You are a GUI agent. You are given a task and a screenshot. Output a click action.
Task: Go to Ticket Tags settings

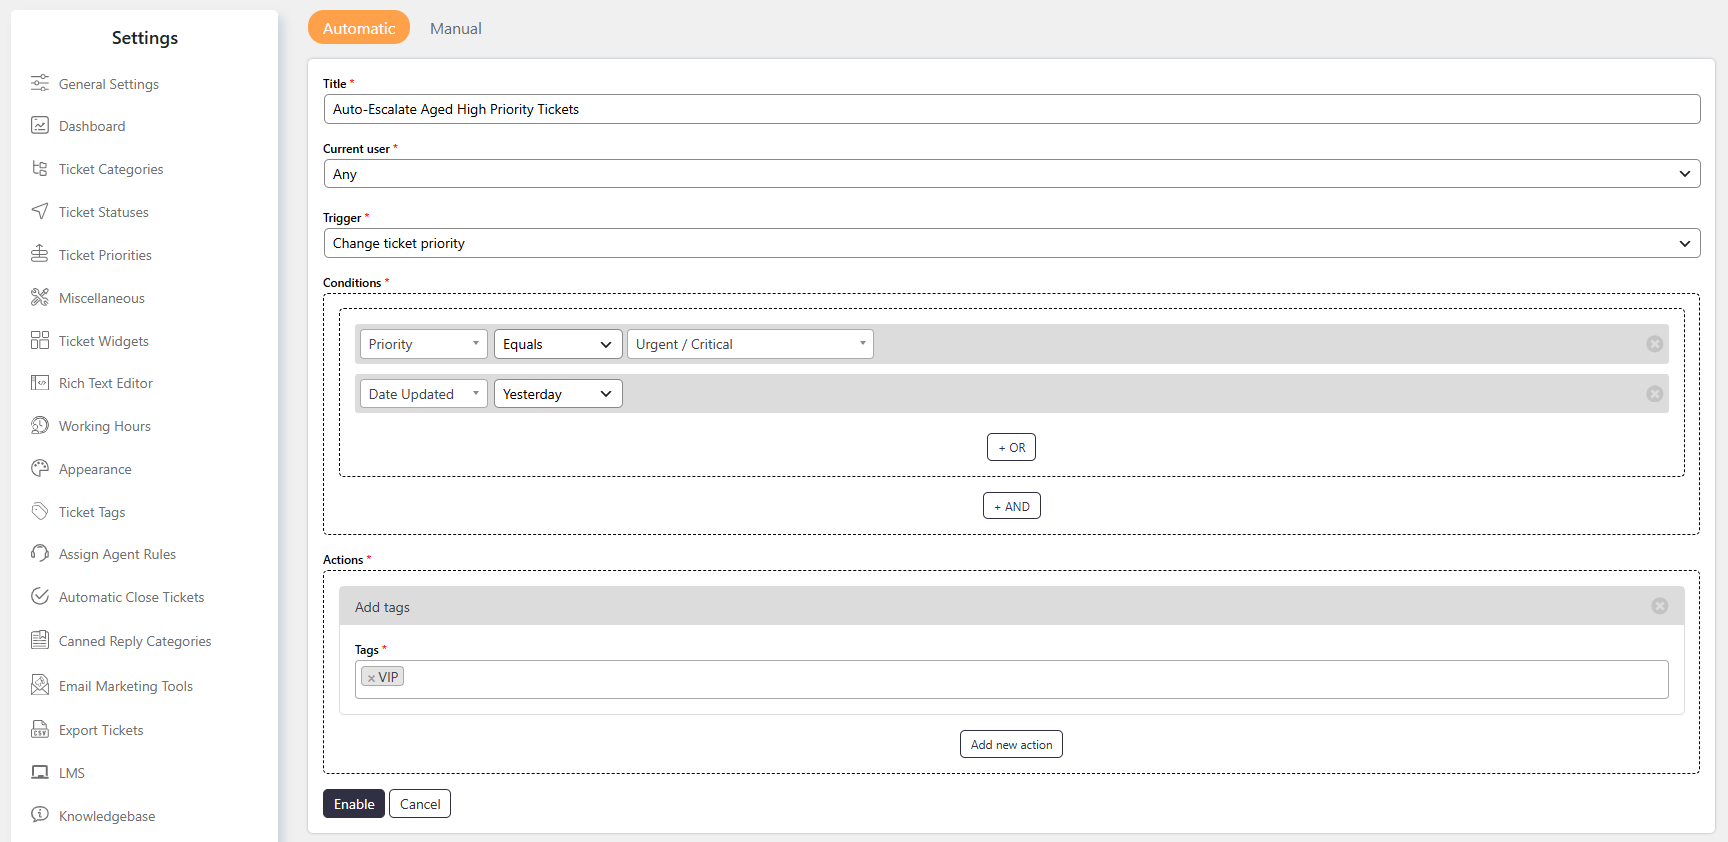92,512
